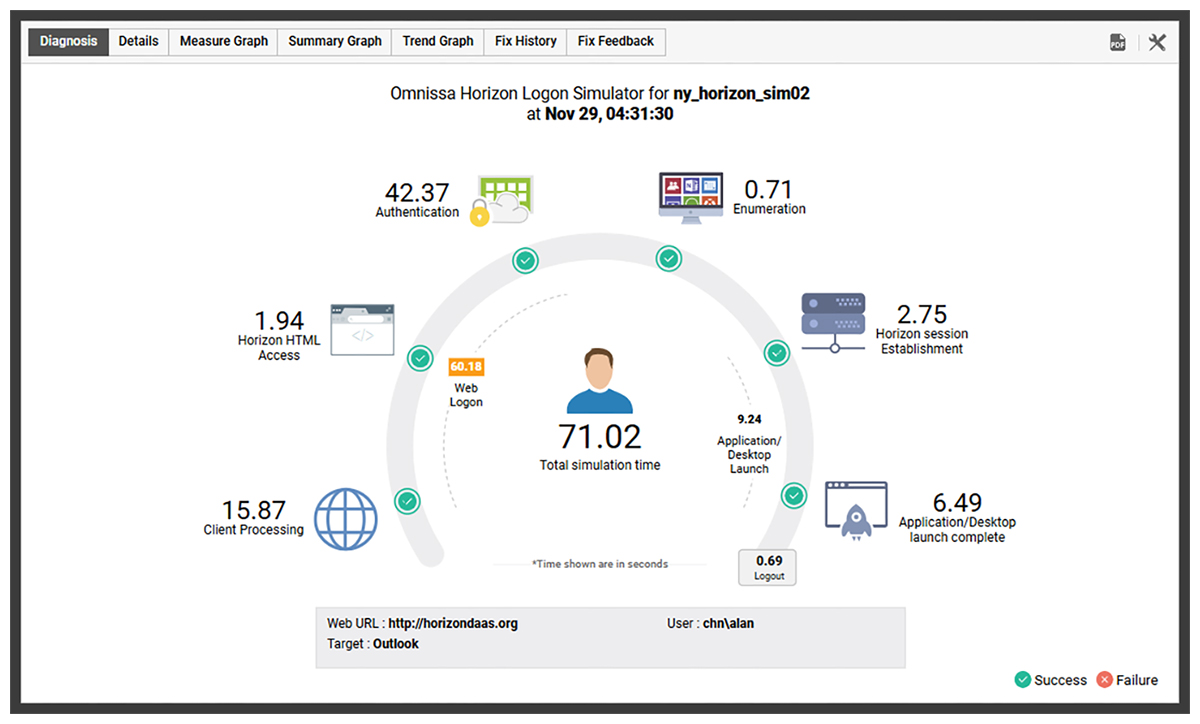The height and width of the screenshot is (724, 1200).
Task: Click the green Success legend icon
Action: (1022, 680)
